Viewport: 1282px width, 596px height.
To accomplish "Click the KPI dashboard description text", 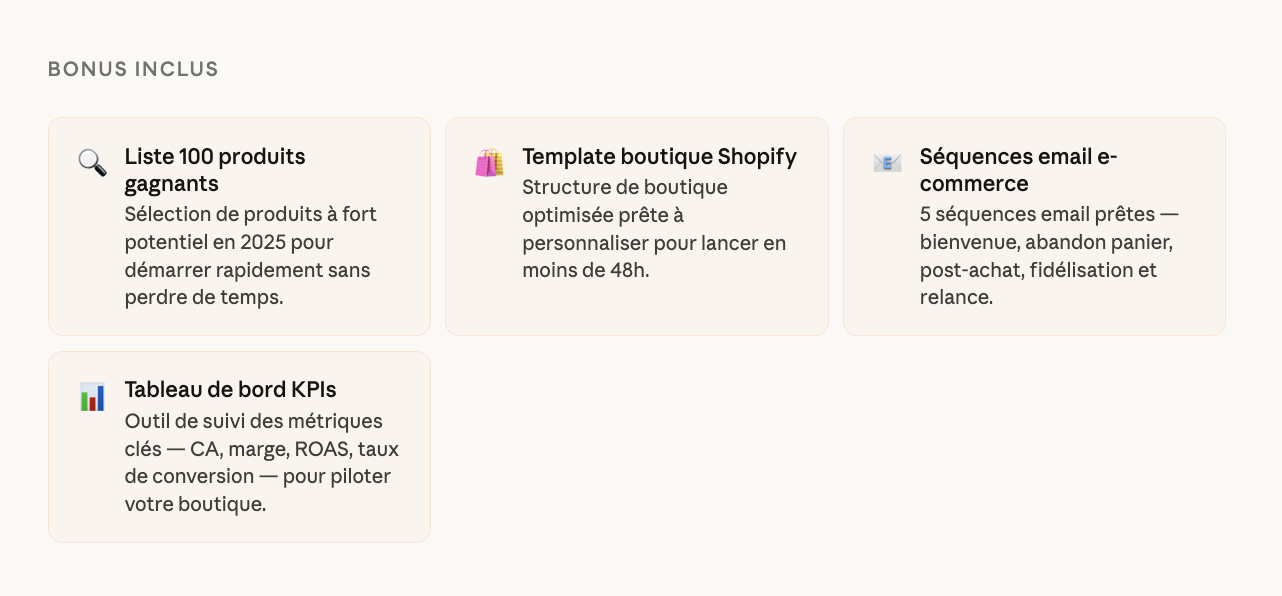I will click(x=261, y=463).
